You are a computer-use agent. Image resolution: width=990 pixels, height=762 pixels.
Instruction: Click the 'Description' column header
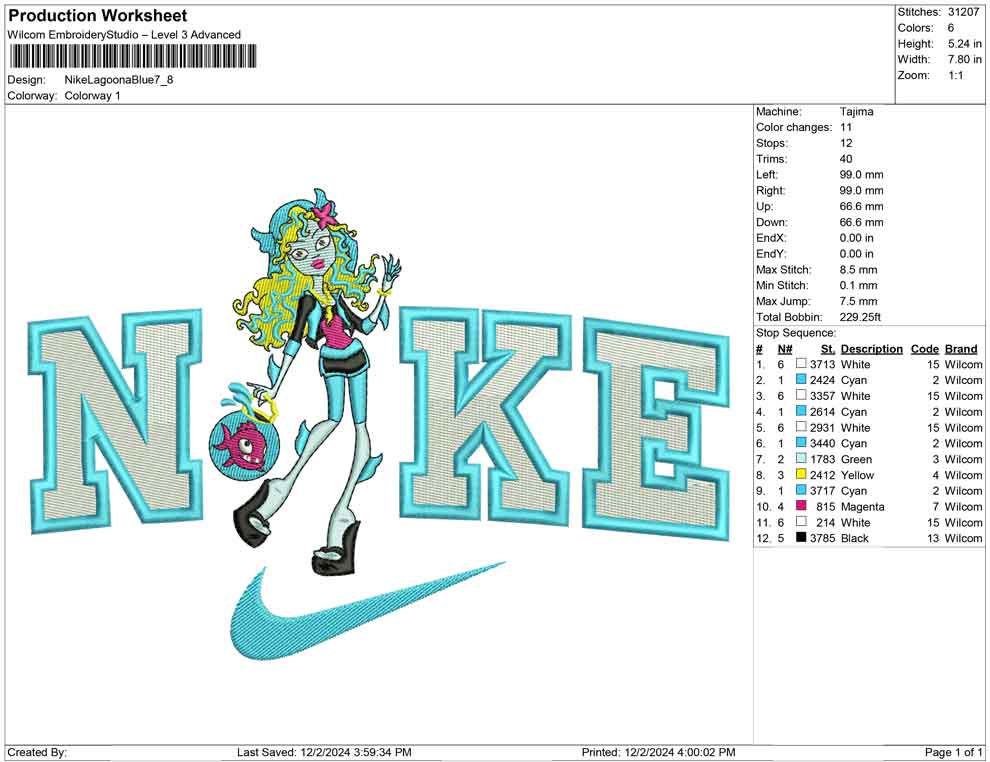coord(871,348)
